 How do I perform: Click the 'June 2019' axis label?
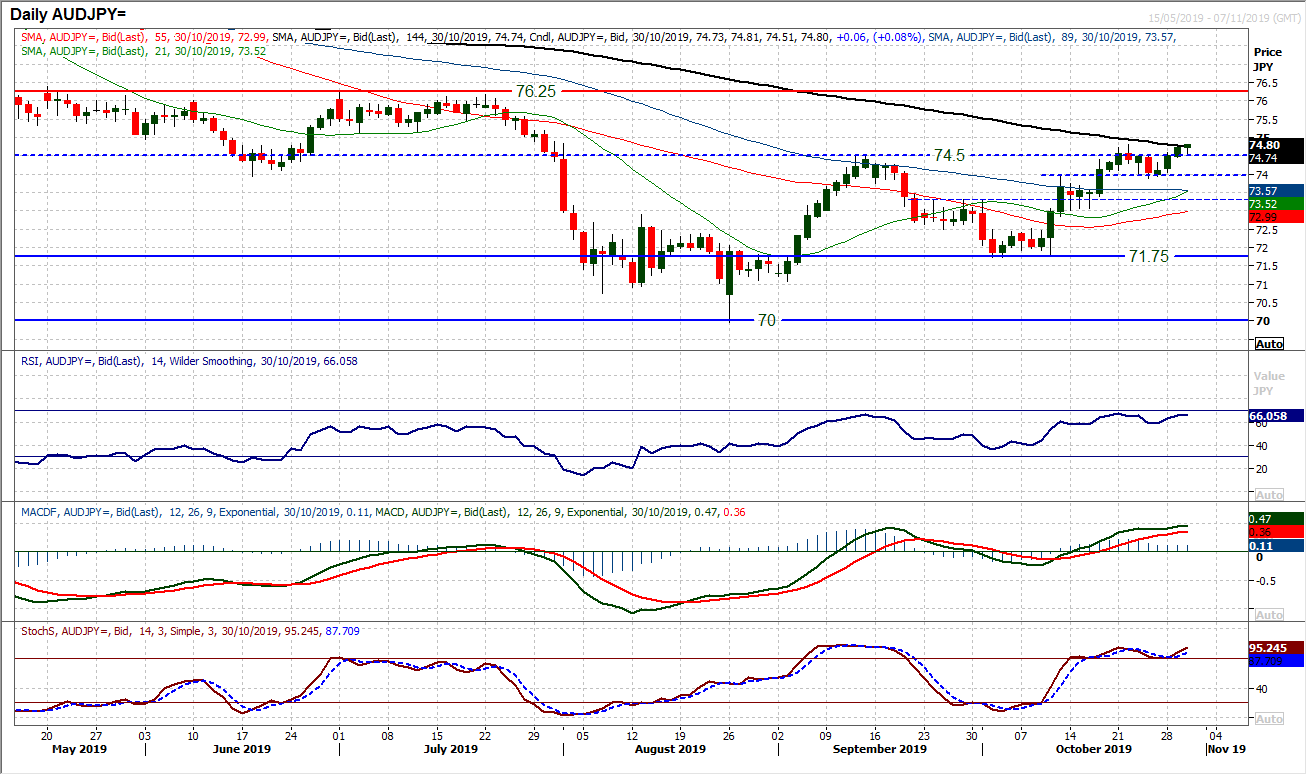pyautogui.click(x=242, y=748)
